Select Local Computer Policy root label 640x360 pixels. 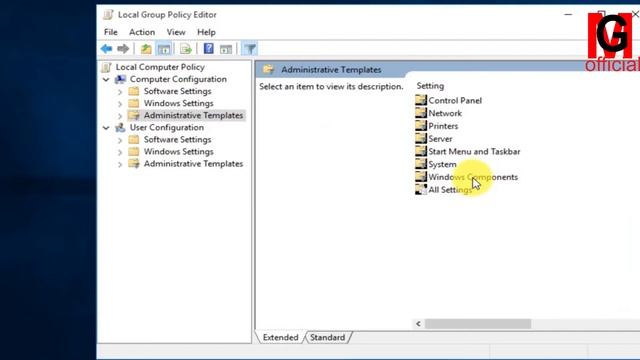point(160,67)
